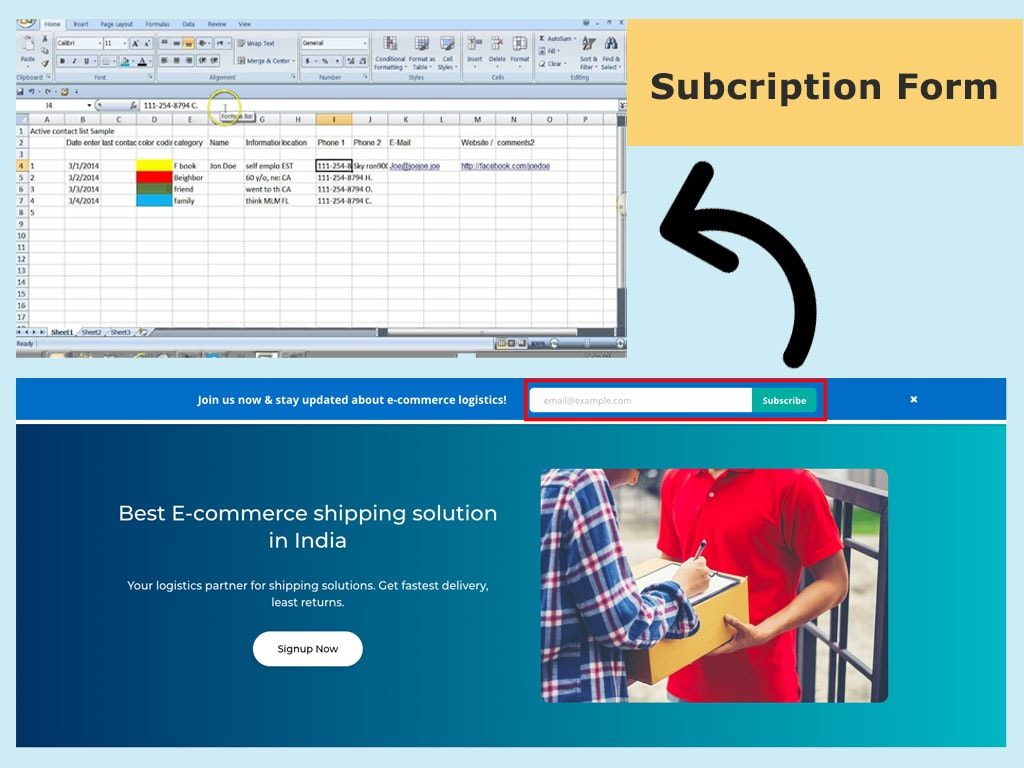Select the Sheet2 worksheet tab
This screenshot has width=1024, height=768.
[91, 332]
